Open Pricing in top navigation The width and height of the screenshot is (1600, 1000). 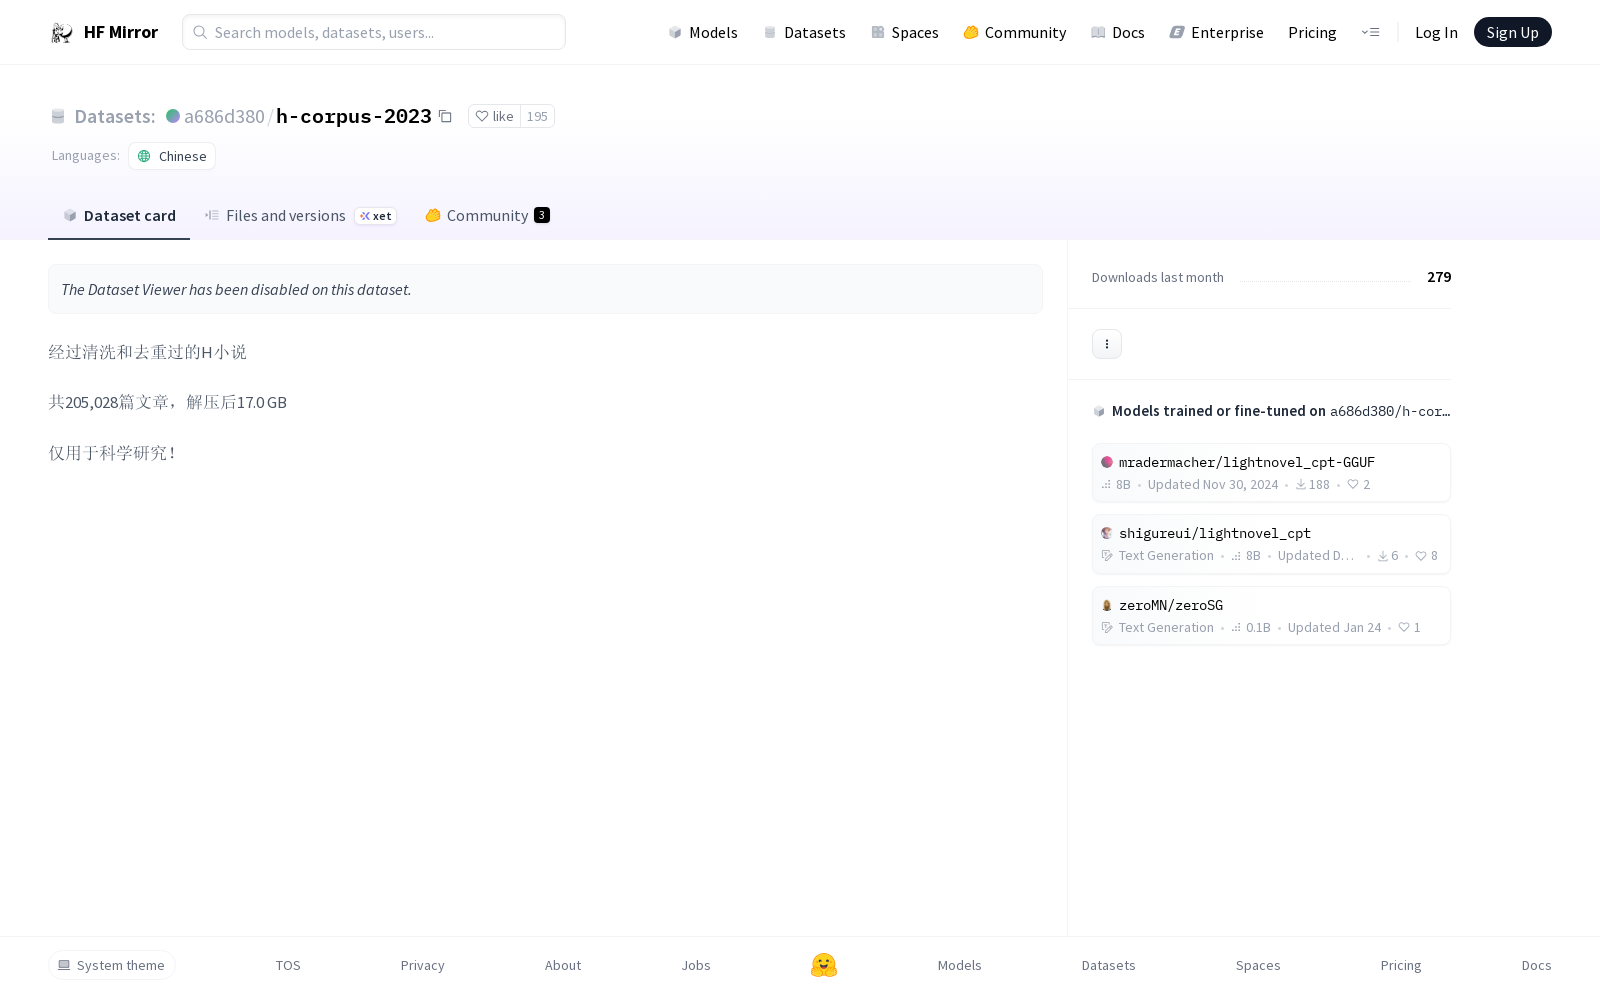click(x=1312, y=33)
